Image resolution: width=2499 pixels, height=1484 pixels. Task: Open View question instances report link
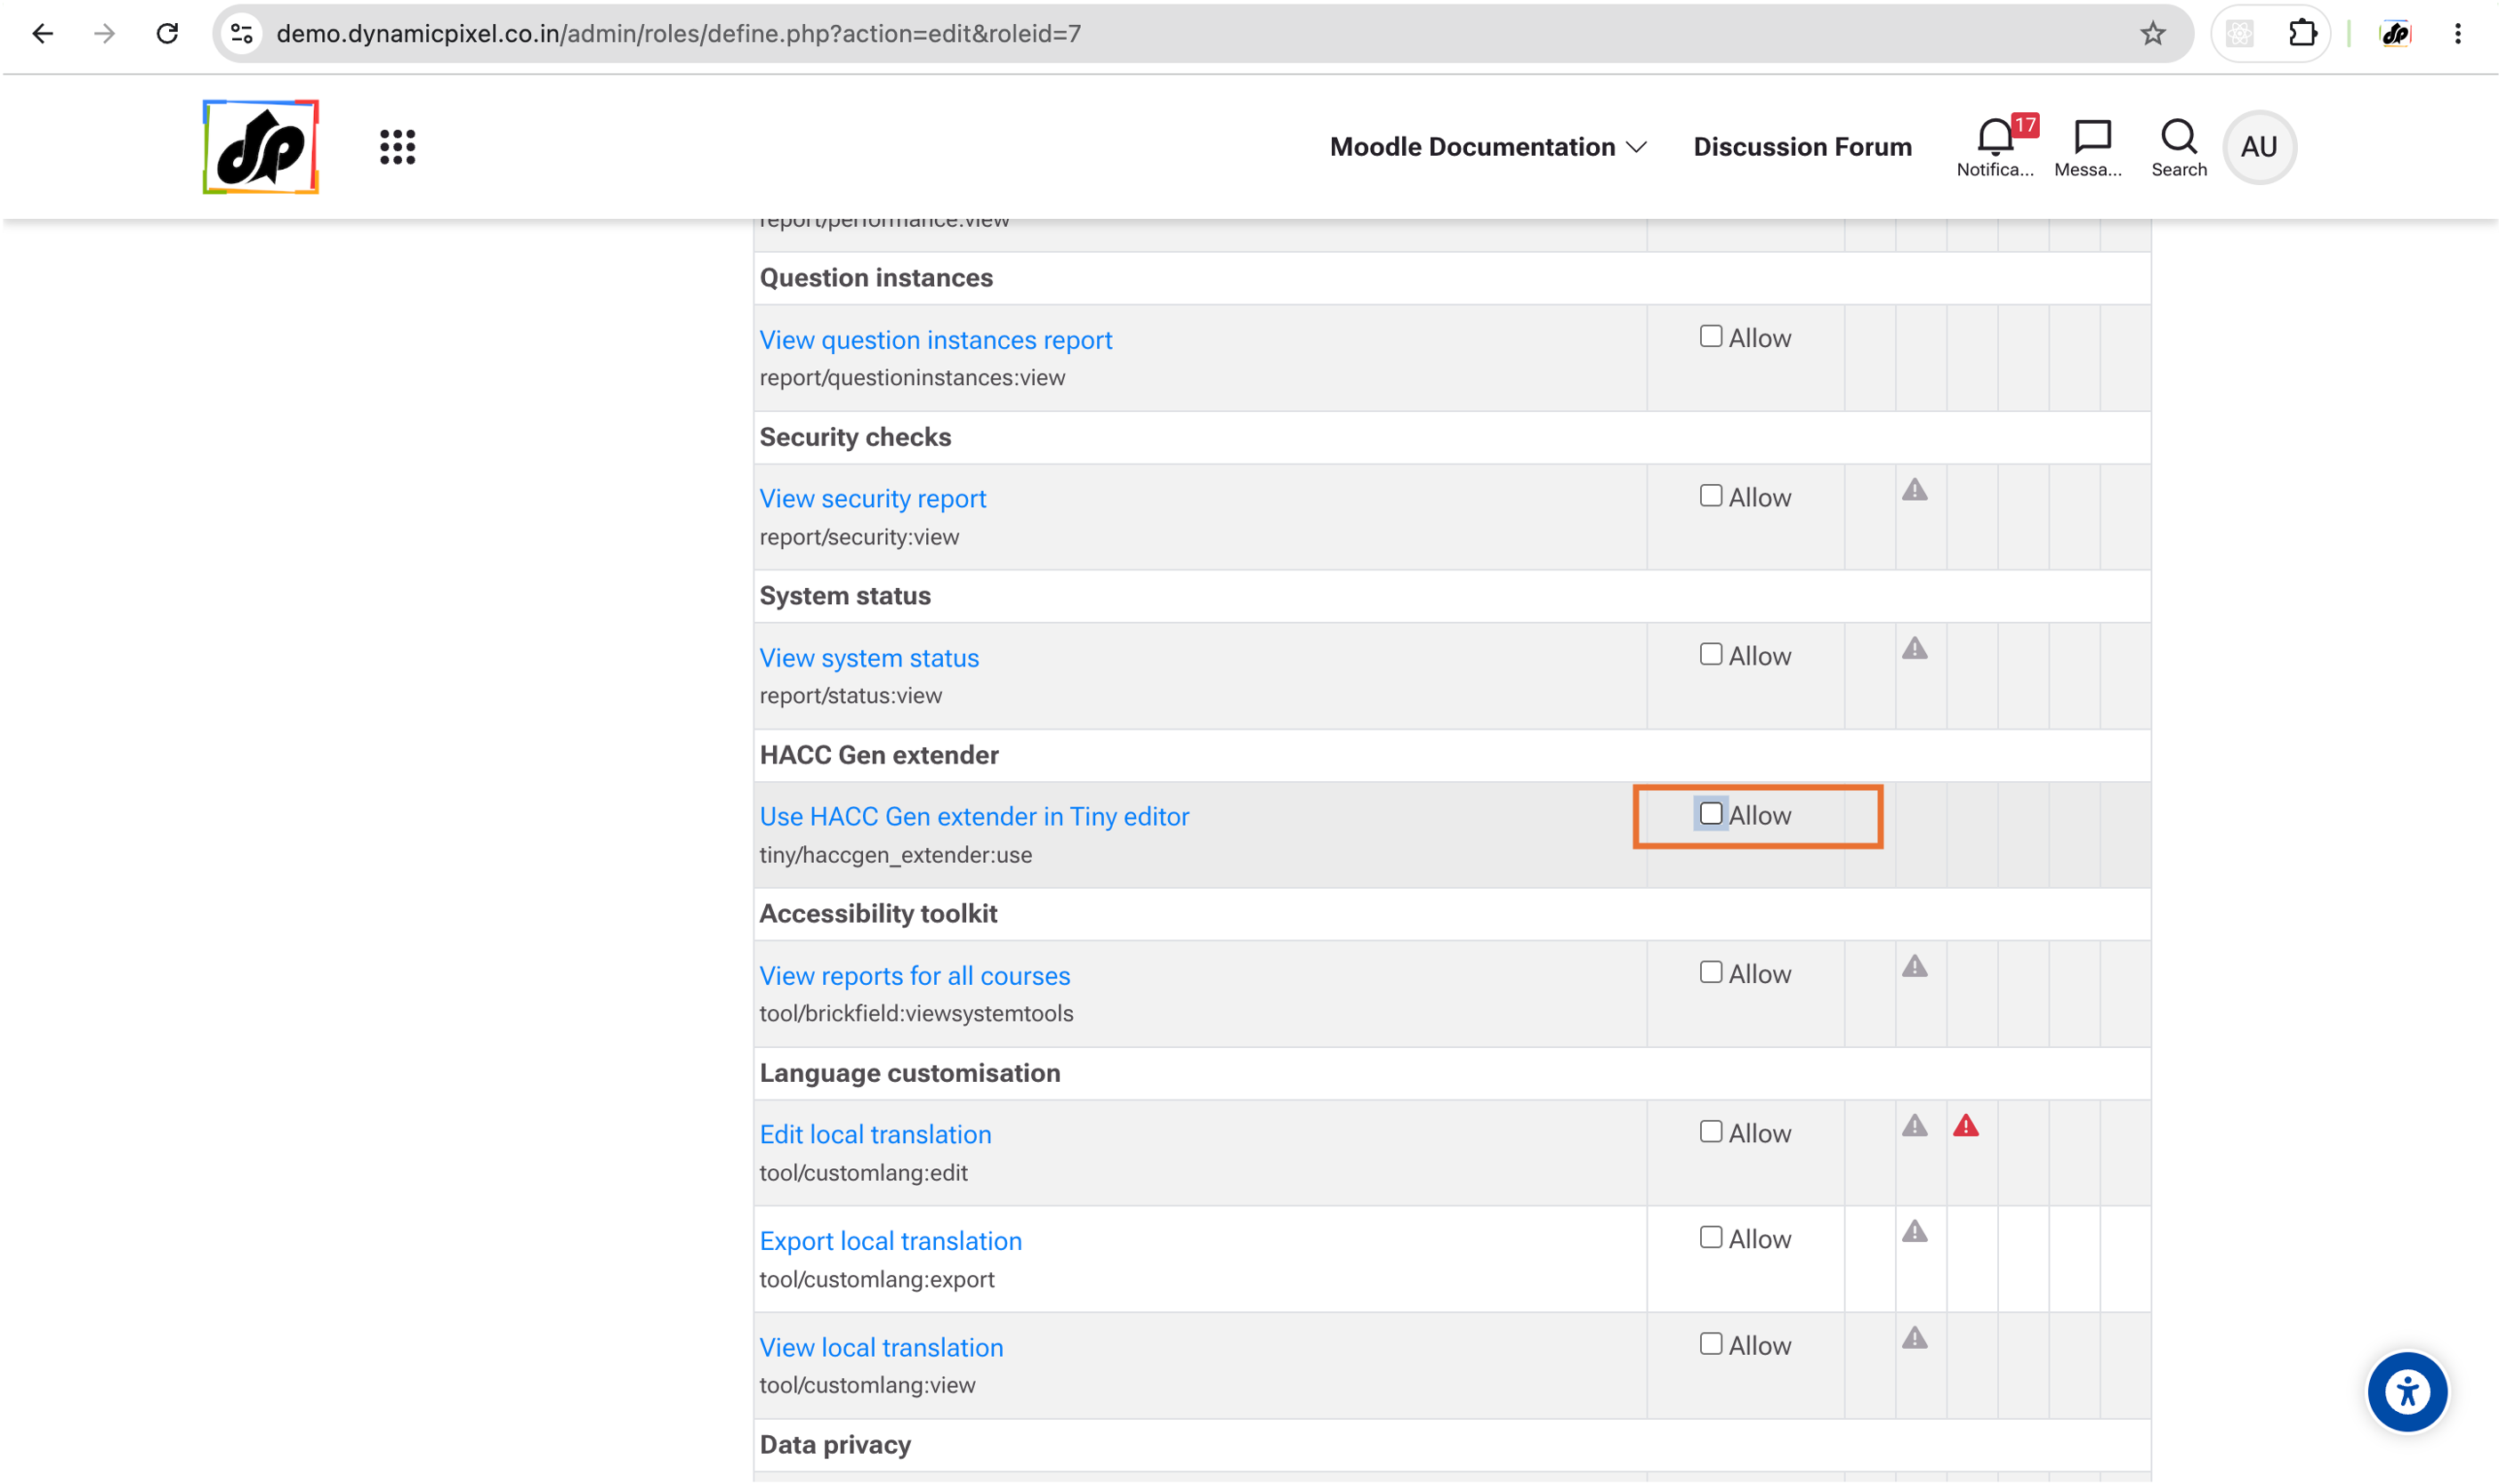click(x=935, y=340)
